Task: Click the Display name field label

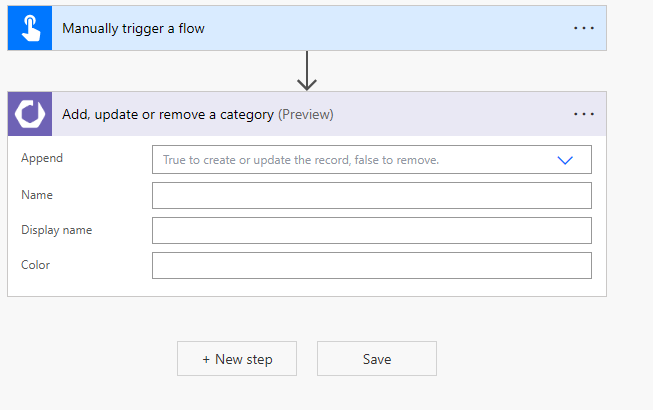Action: point(57,230)
